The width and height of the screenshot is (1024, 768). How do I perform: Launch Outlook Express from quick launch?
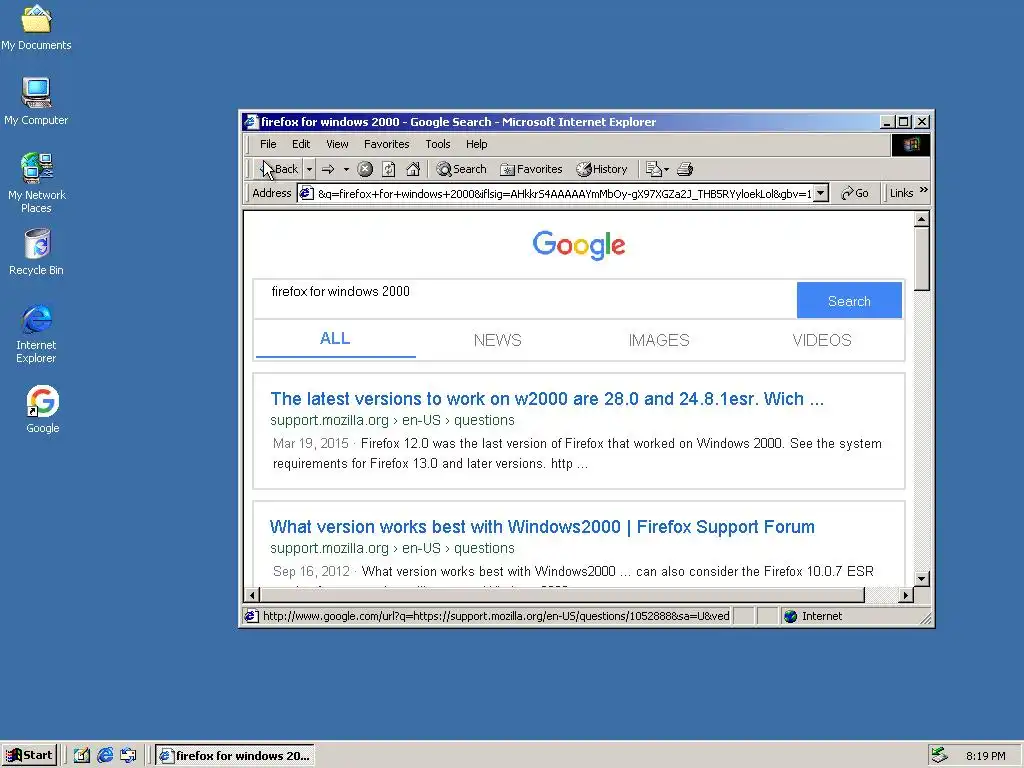pos(129,756)
